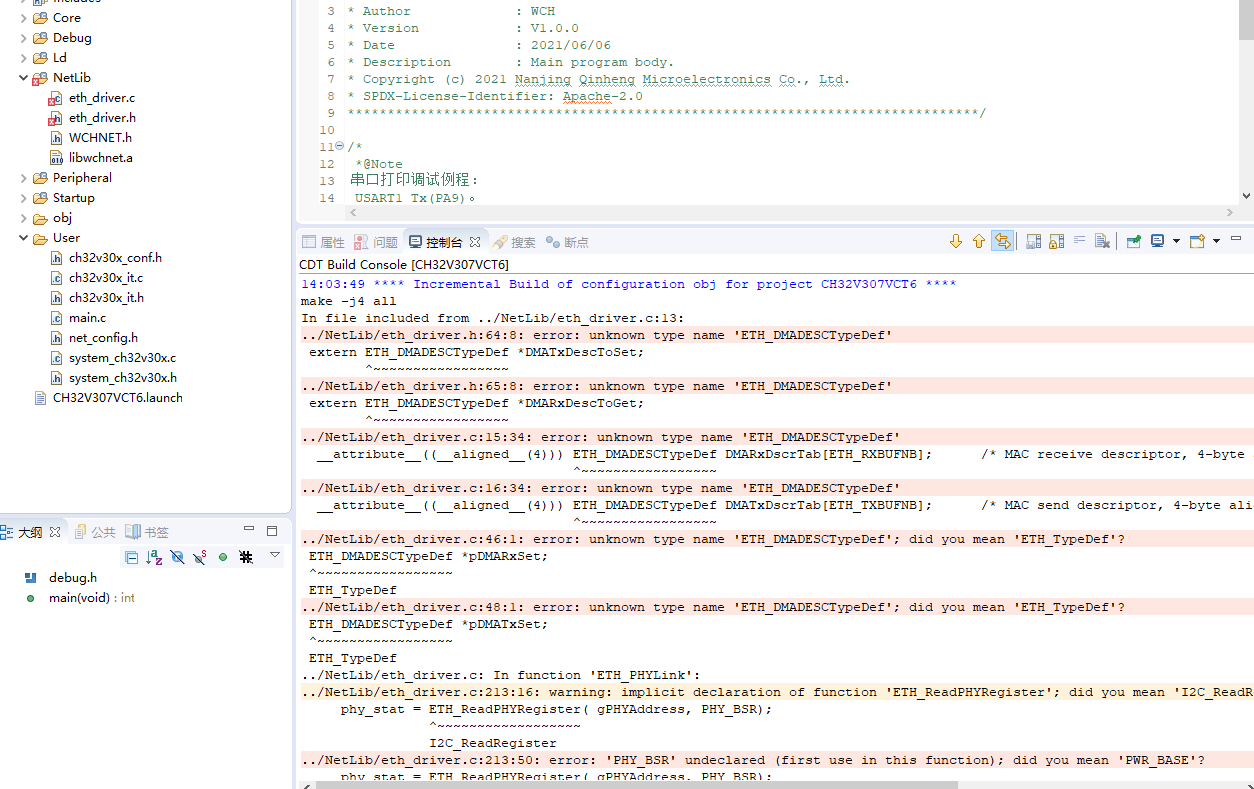Open the outline view menu triangle
Viewport: 1254px width, 789px height.
point(275,555)
